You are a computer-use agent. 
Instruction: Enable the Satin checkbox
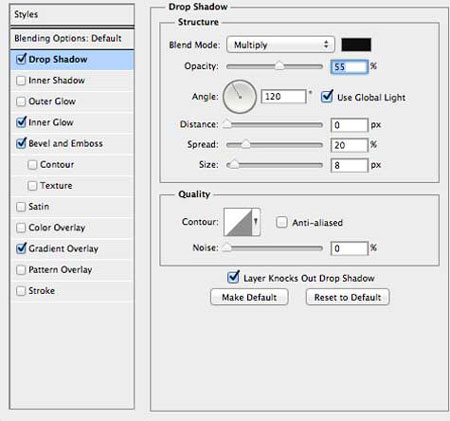coord(21,207)
